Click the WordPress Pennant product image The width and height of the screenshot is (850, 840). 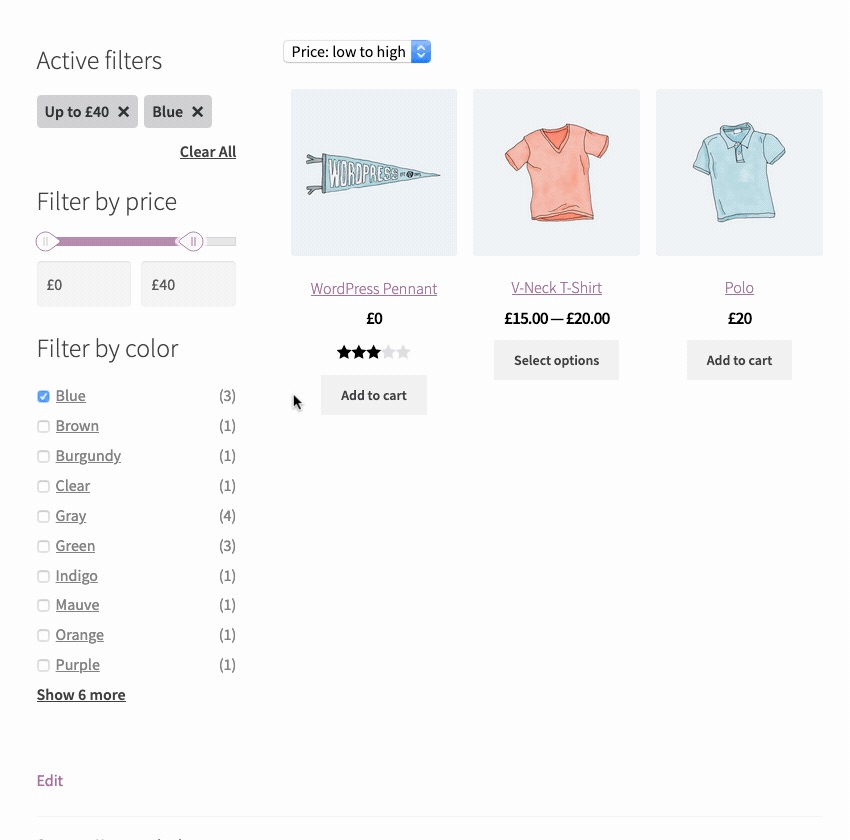[x=374, y=172]
